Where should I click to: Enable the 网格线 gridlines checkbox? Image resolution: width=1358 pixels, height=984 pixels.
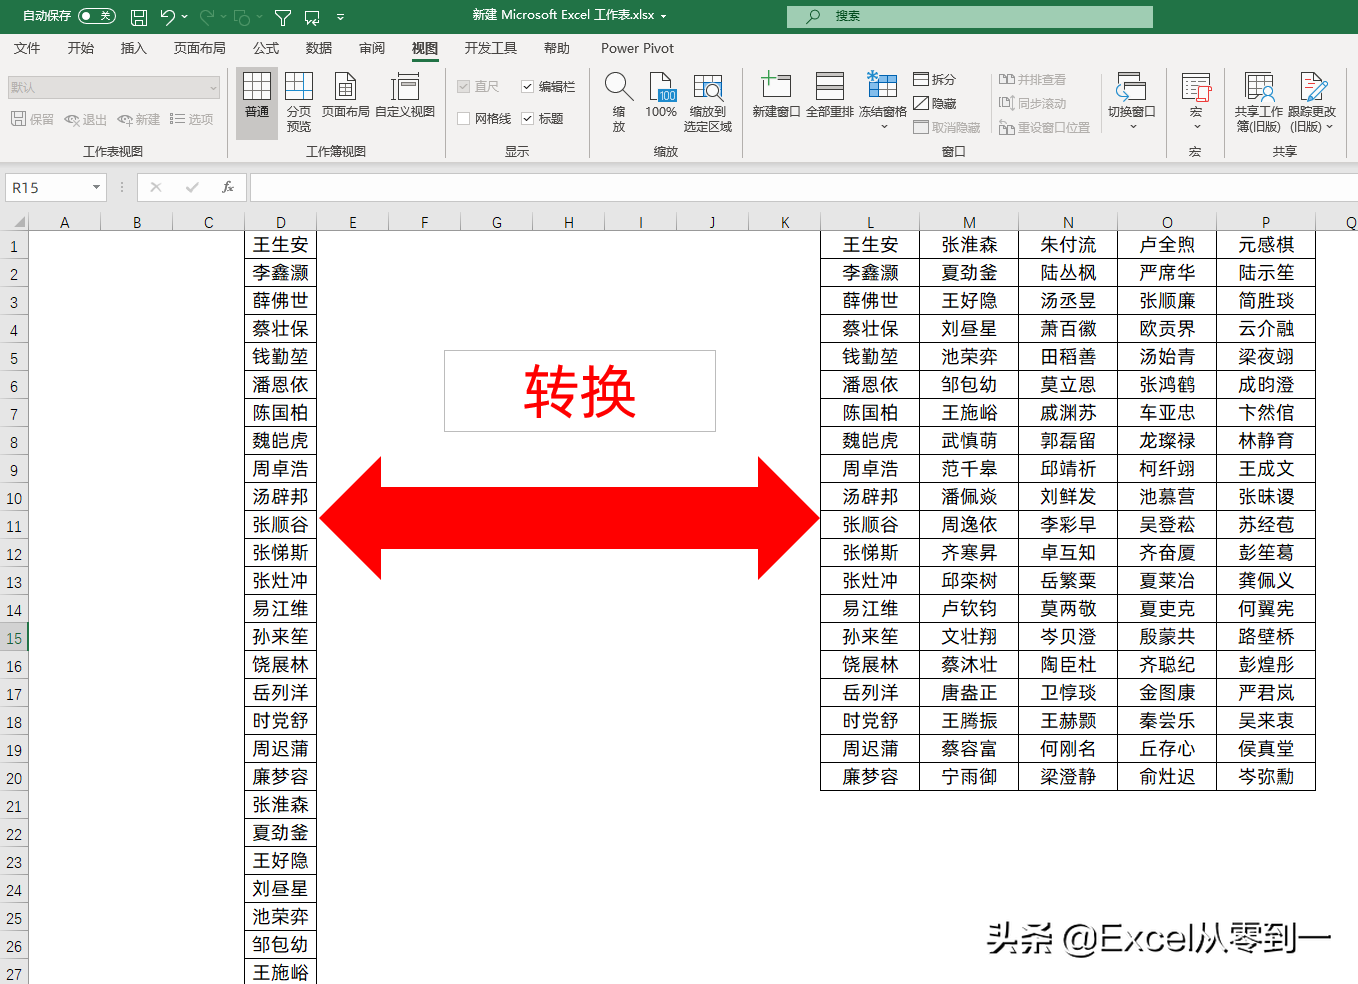coord(464,119)
